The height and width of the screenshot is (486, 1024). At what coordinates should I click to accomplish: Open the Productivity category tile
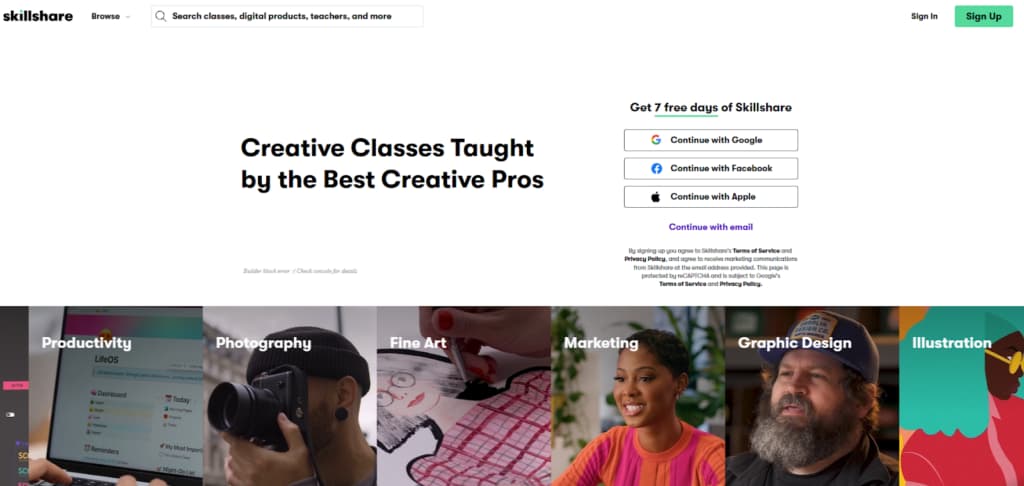click(x=116, y=396)
